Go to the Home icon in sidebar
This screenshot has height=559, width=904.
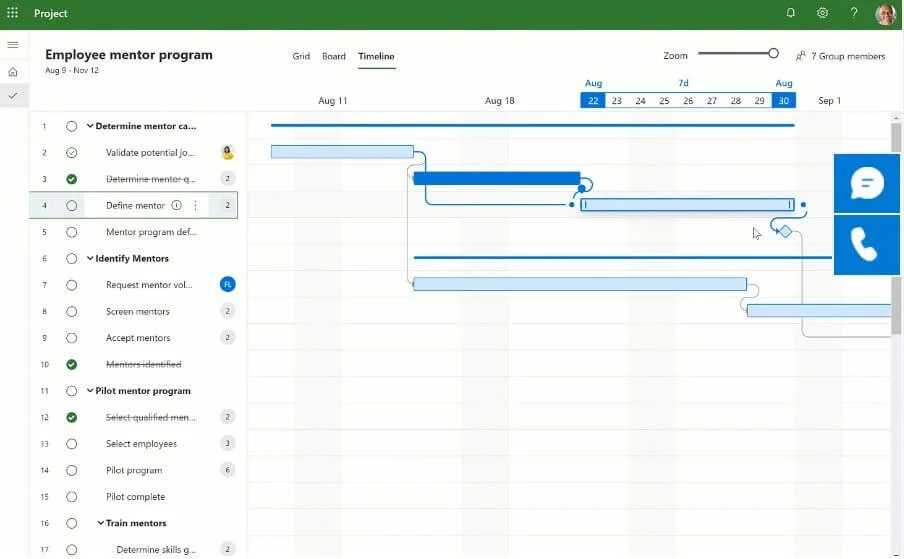(13, 72)
